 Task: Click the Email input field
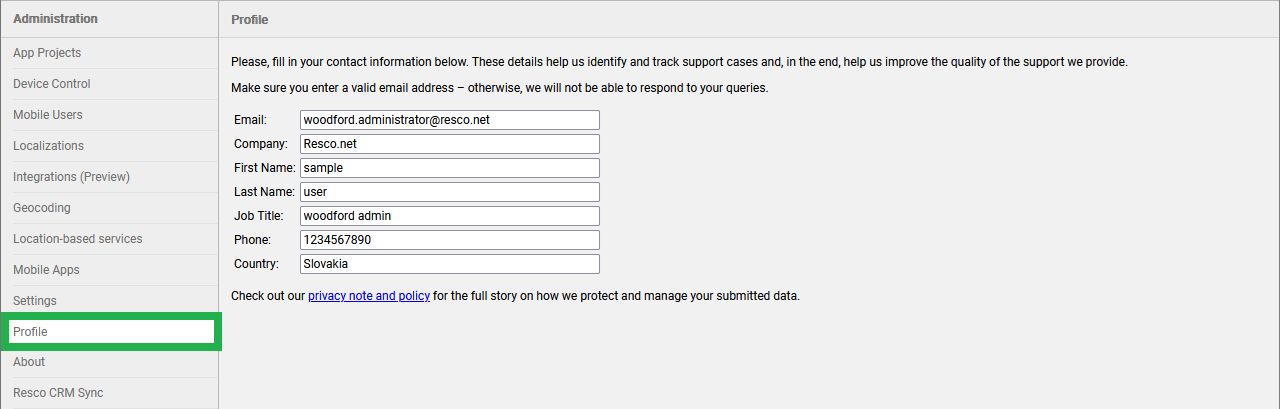[449, 120]
